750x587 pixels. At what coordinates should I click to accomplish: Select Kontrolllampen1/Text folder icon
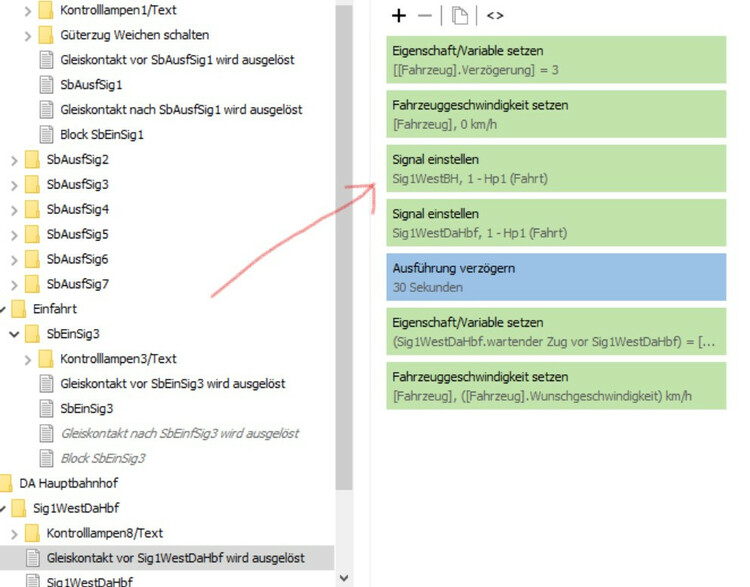(x=46, y=10)
